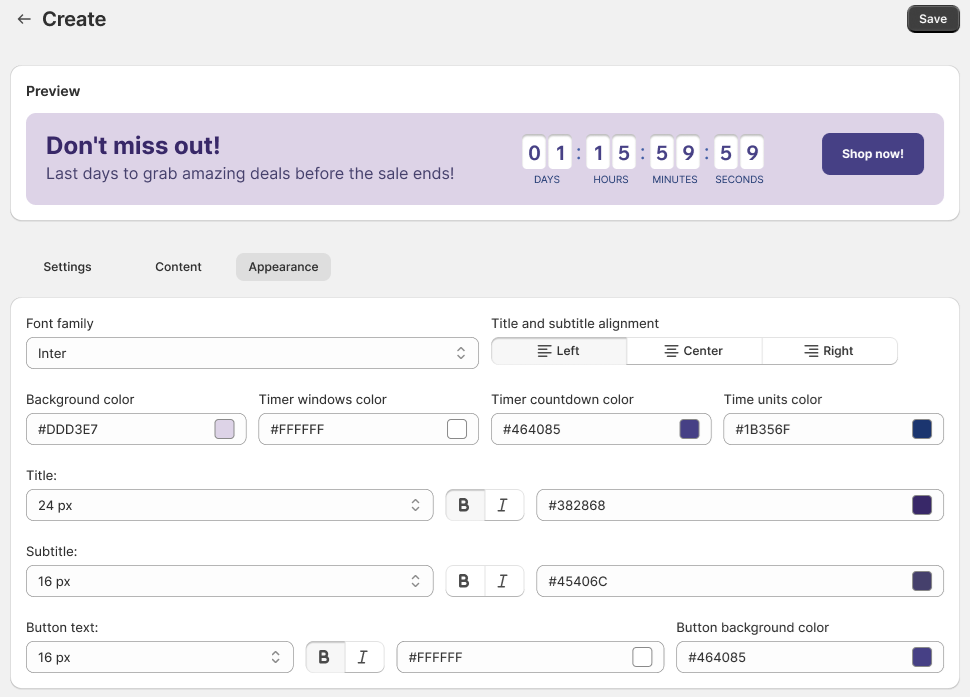
Task: Click the Save button
Action: (932, 19)
